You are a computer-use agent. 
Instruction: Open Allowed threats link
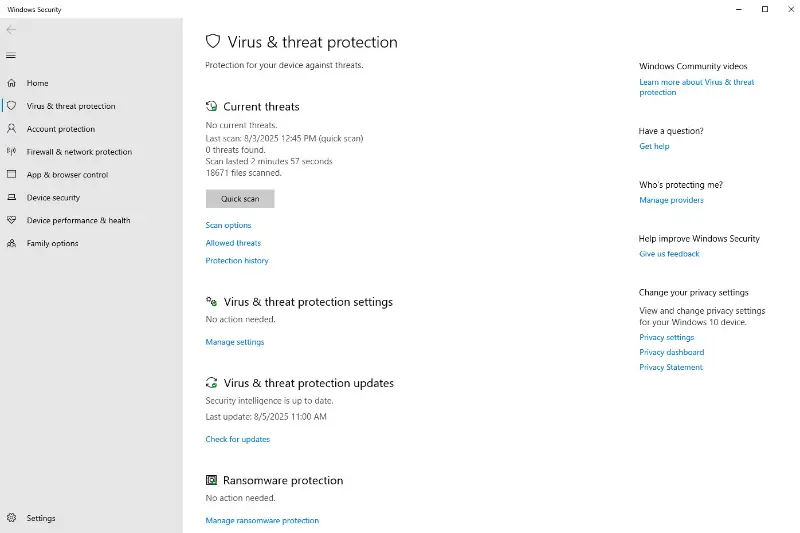point(233,243)
